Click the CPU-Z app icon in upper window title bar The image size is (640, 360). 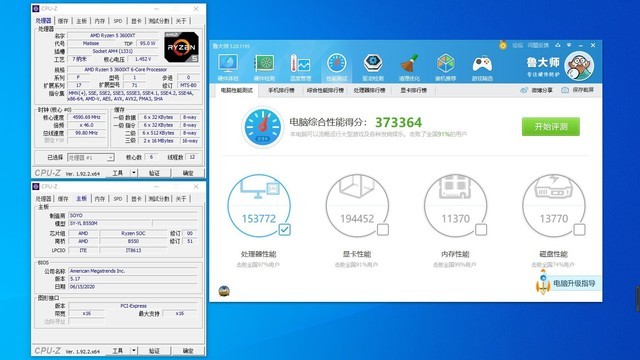[x=36, y=9]
